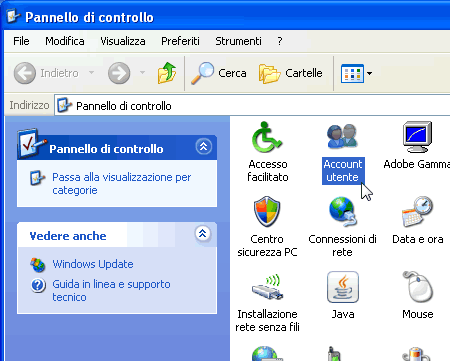
Task: Open the views dropdown arrow
Action: (x=369, y=73)
